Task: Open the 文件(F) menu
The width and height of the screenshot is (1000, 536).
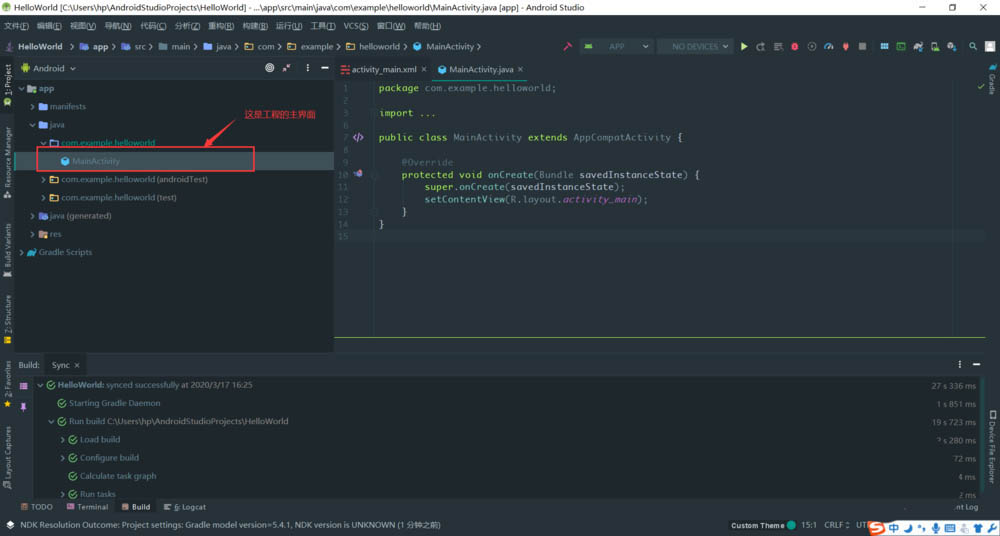Action: coord(17,26)
